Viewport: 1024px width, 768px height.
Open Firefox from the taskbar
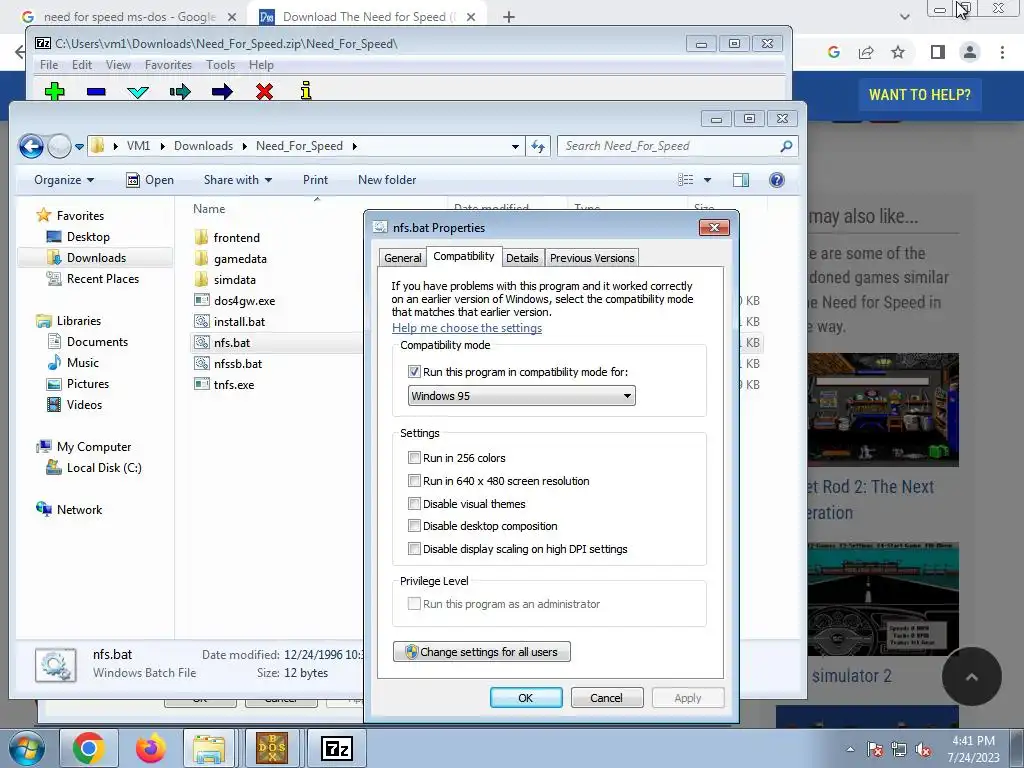150,748
